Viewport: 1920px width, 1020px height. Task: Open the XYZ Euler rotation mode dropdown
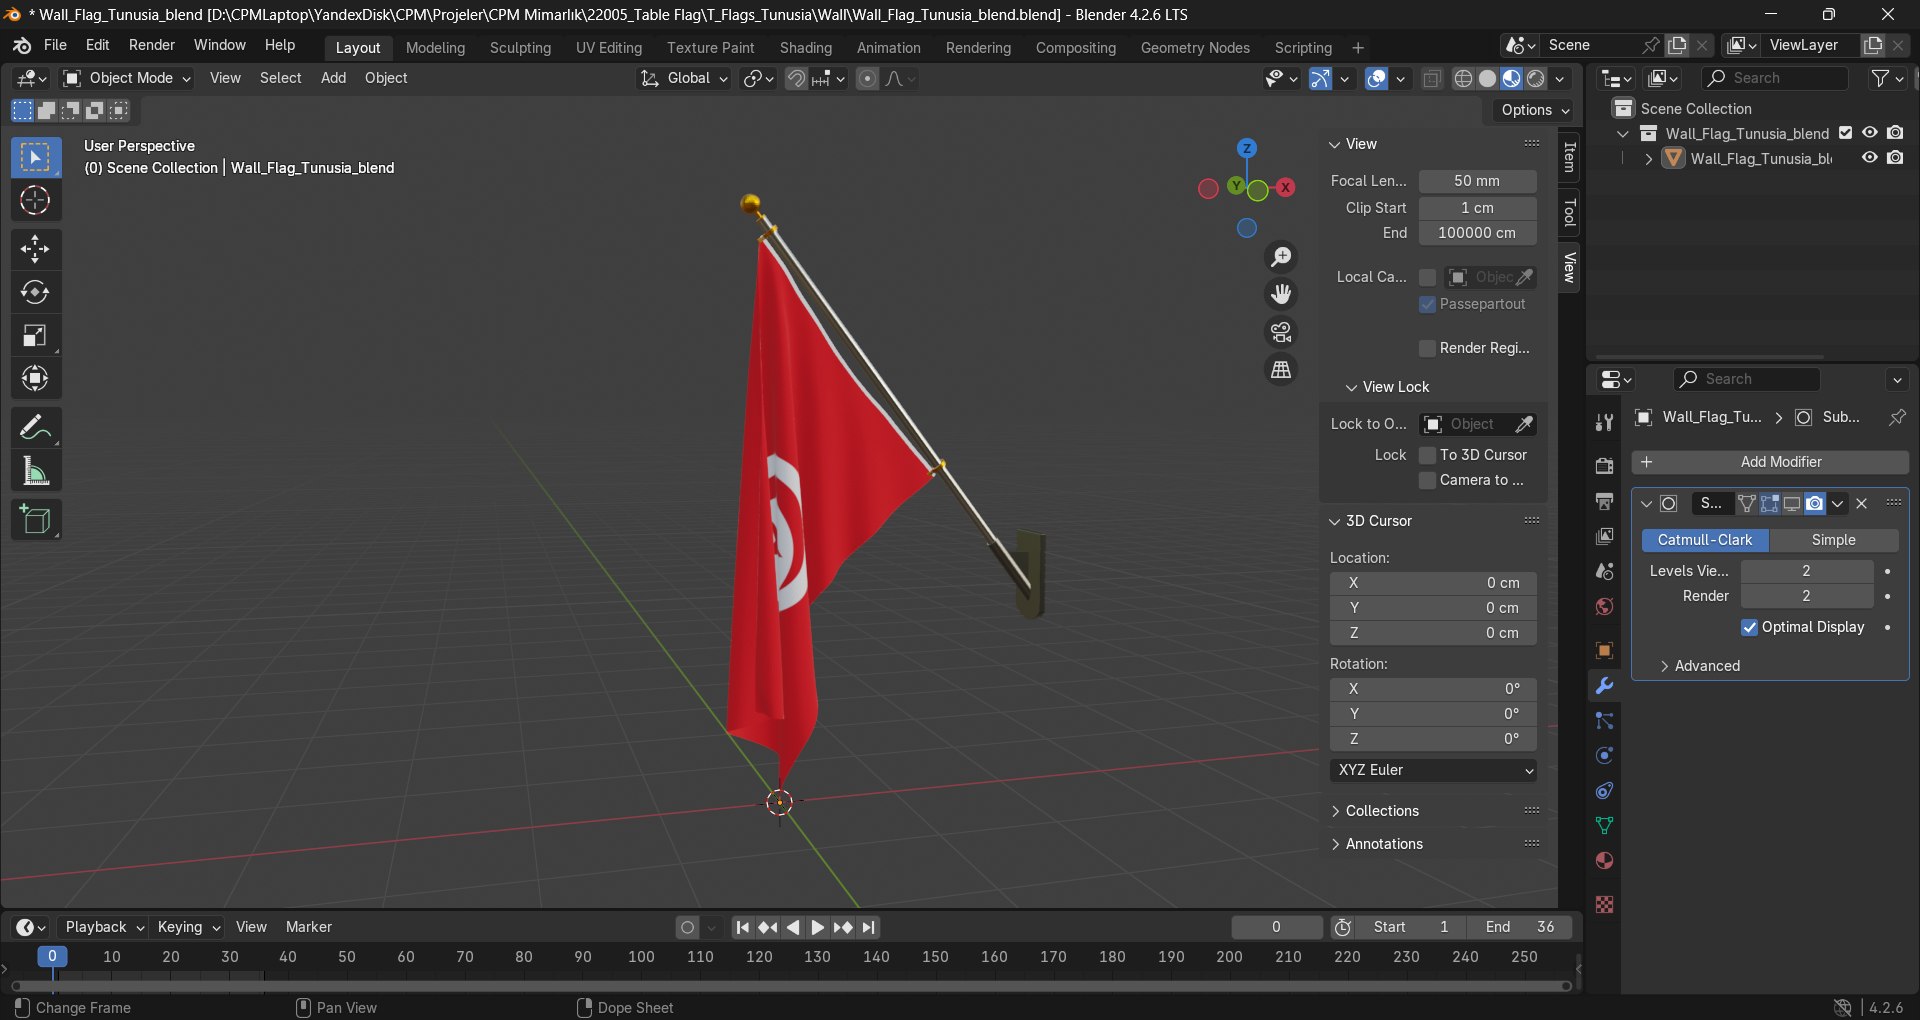[x=1433, y=770]
